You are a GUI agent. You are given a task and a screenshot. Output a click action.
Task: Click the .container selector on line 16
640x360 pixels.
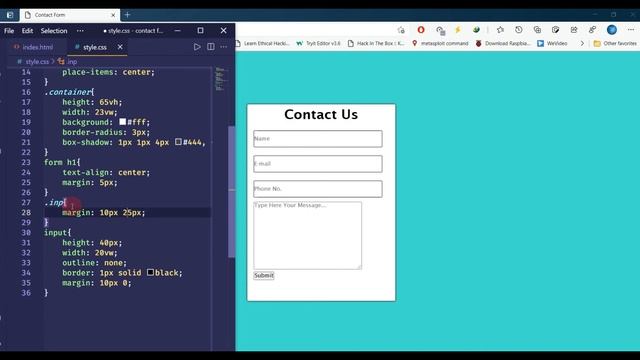click(69, 92)
